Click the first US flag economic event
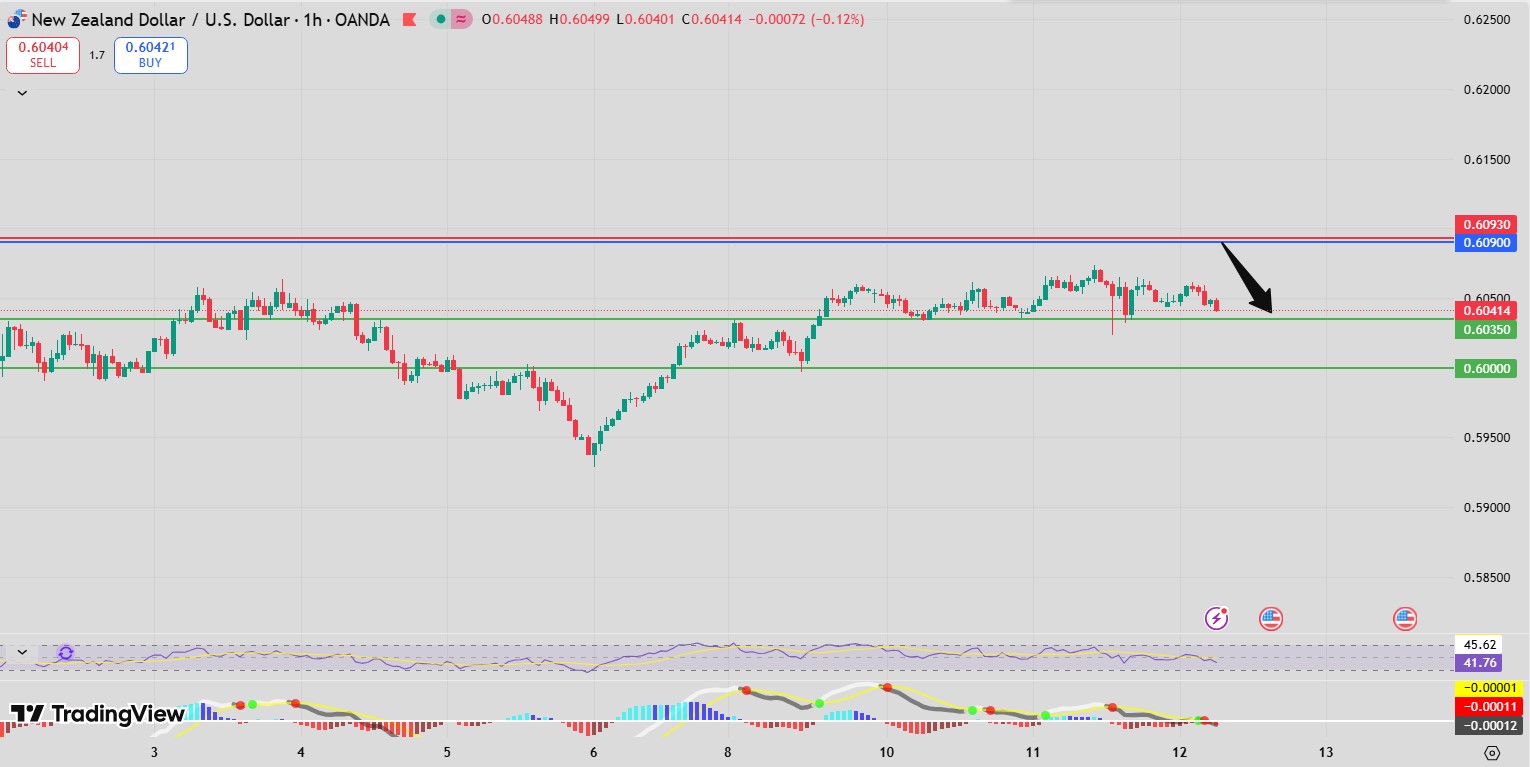This screenshot has height=767, width=1530. (x=1270, y=618)
